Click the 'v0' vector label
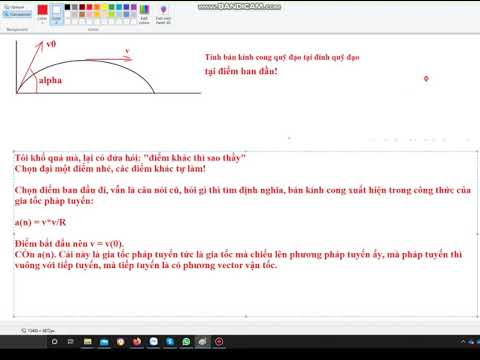This screenshot has width=480, height=360. click(51, 44)
